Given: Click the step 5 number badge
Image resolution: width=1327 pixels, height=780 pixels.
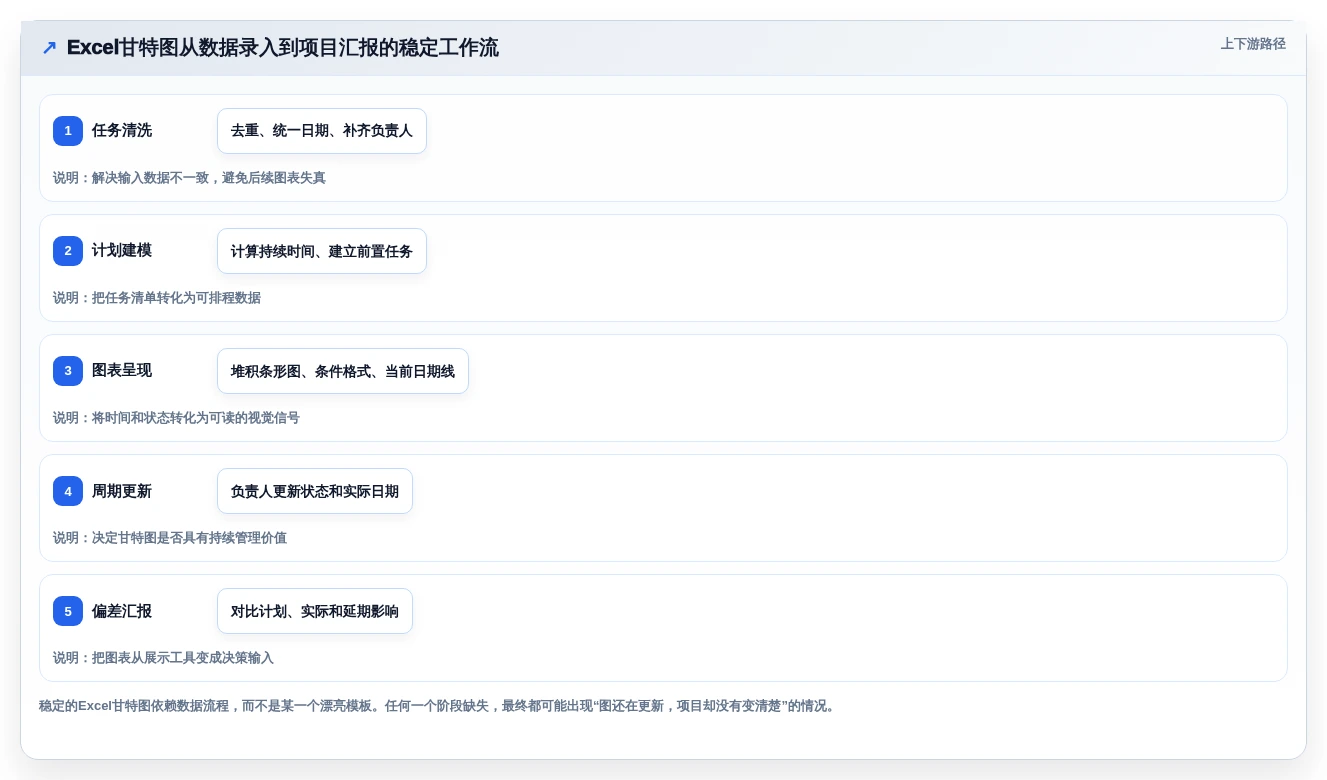Looking at the screenshot, I should 68,611.
